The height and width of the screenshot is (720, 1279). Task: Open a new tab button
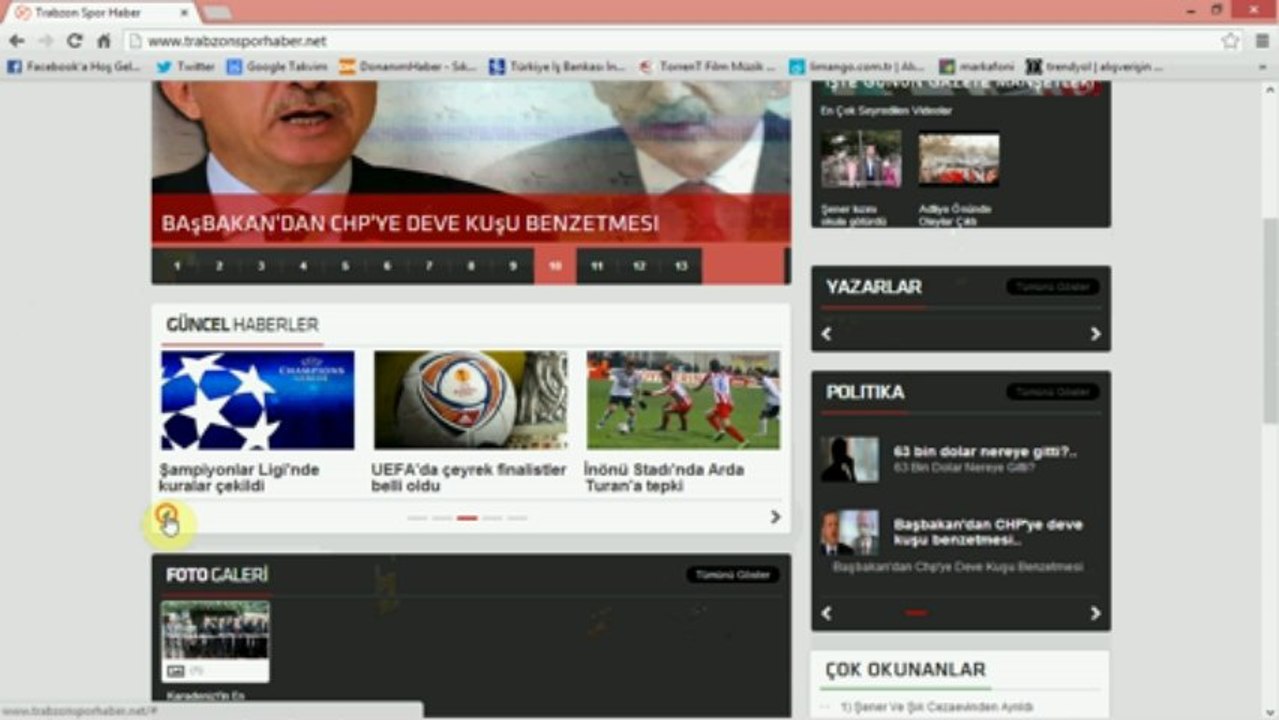[x=217, y=13]
